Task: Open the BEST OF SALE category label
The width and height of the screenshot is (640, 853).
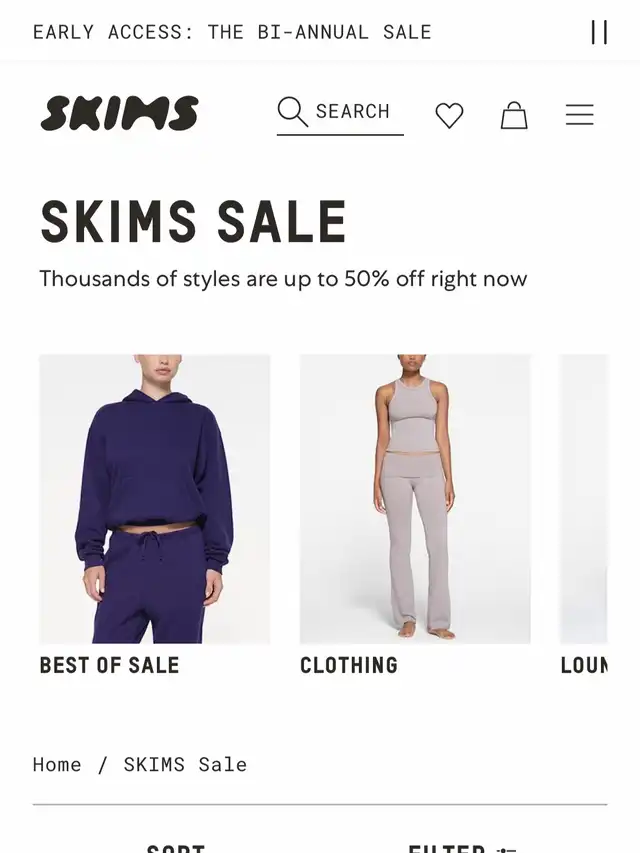Action: (x=109, y=665)
